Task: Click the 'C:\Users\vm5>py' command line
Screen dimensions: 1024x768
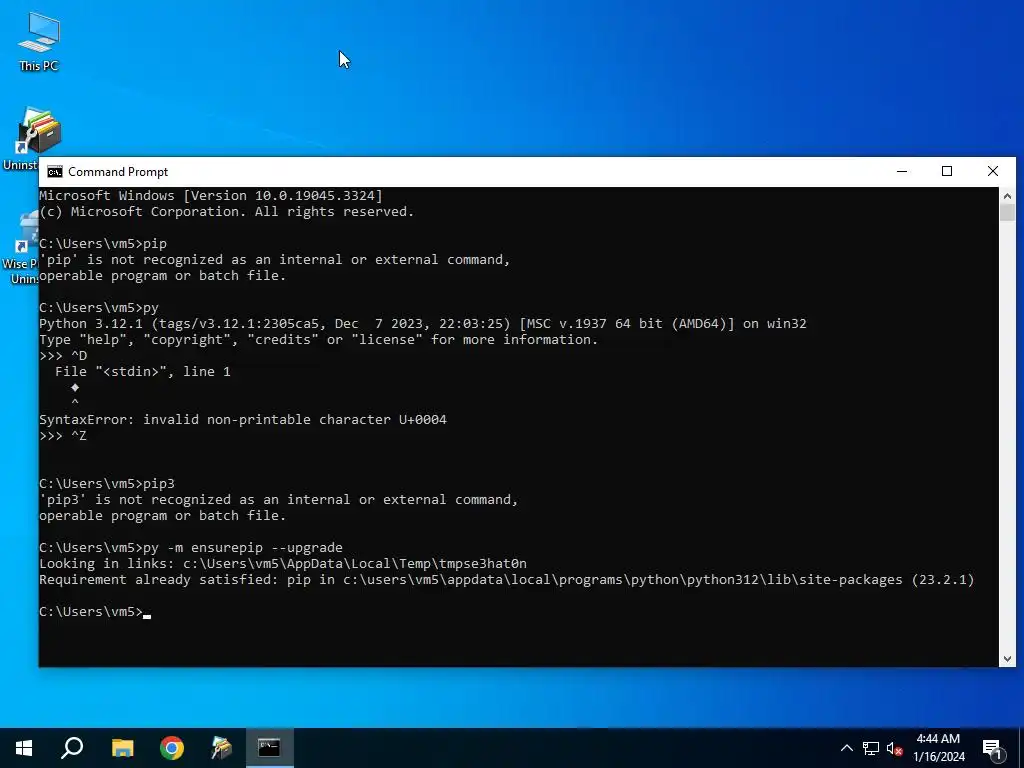Action: coord(99,307)
